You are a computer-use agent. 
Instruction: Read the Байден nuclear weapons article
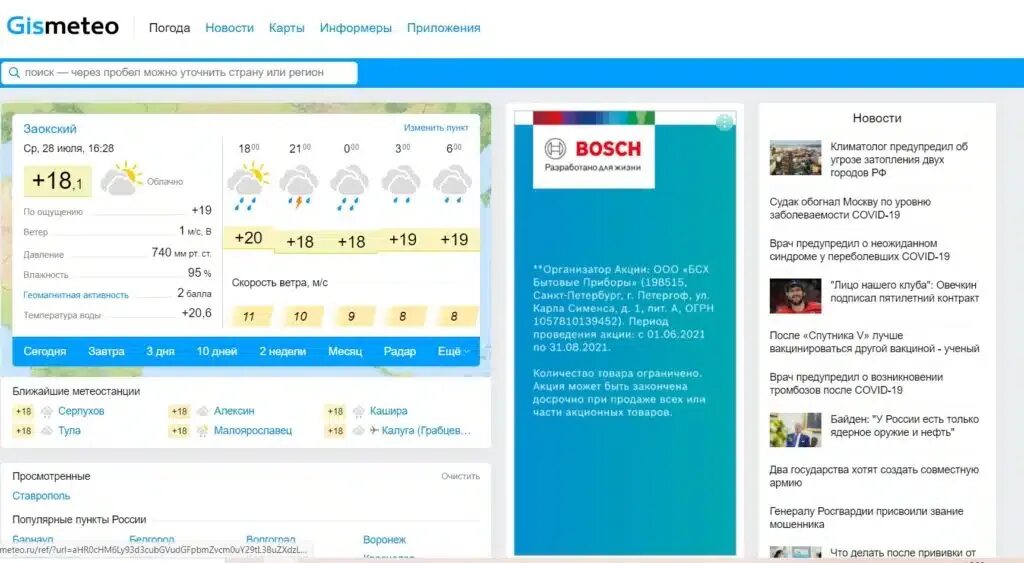tap(904, 426)
